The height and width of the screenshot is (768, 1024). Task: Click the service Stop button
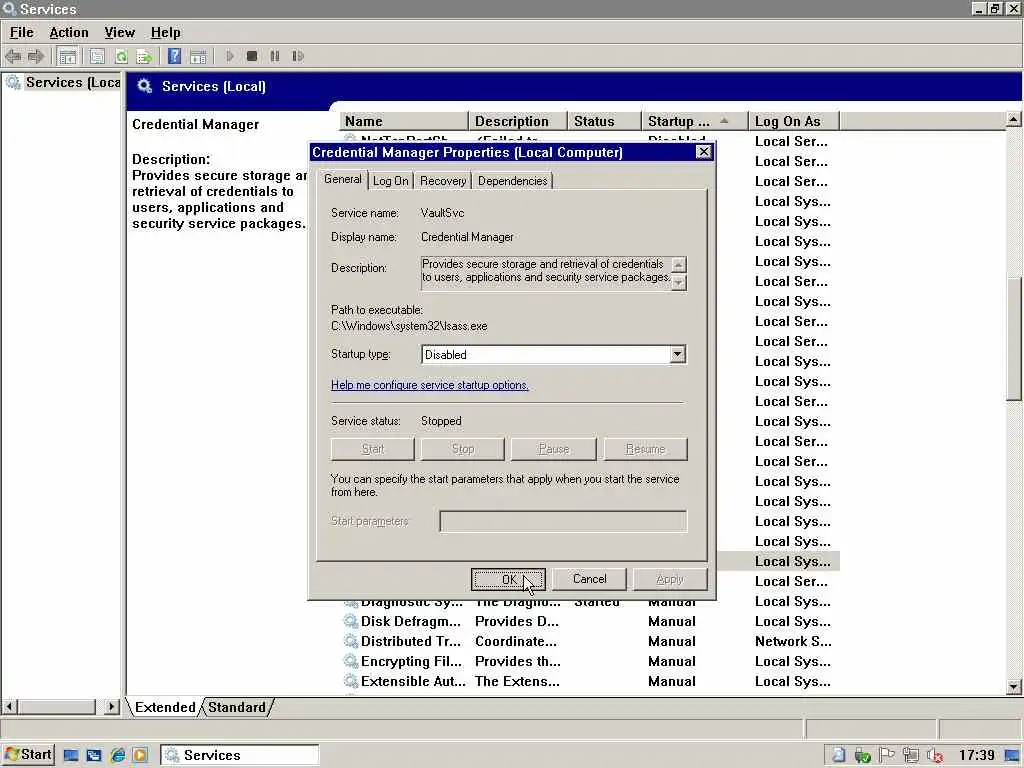[463, 449]
